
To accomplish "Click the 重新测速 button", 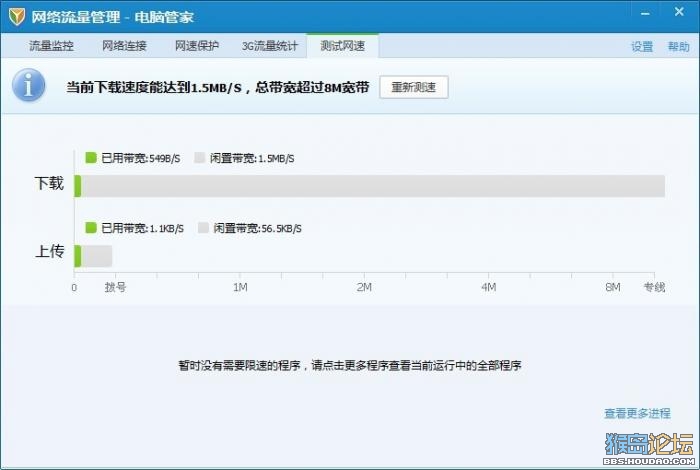I will tap(414, 87).
